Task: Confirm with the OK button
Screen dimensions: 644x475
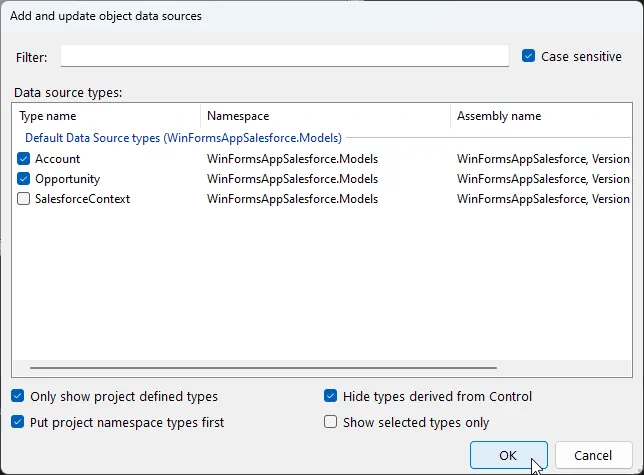Action: 508,455
